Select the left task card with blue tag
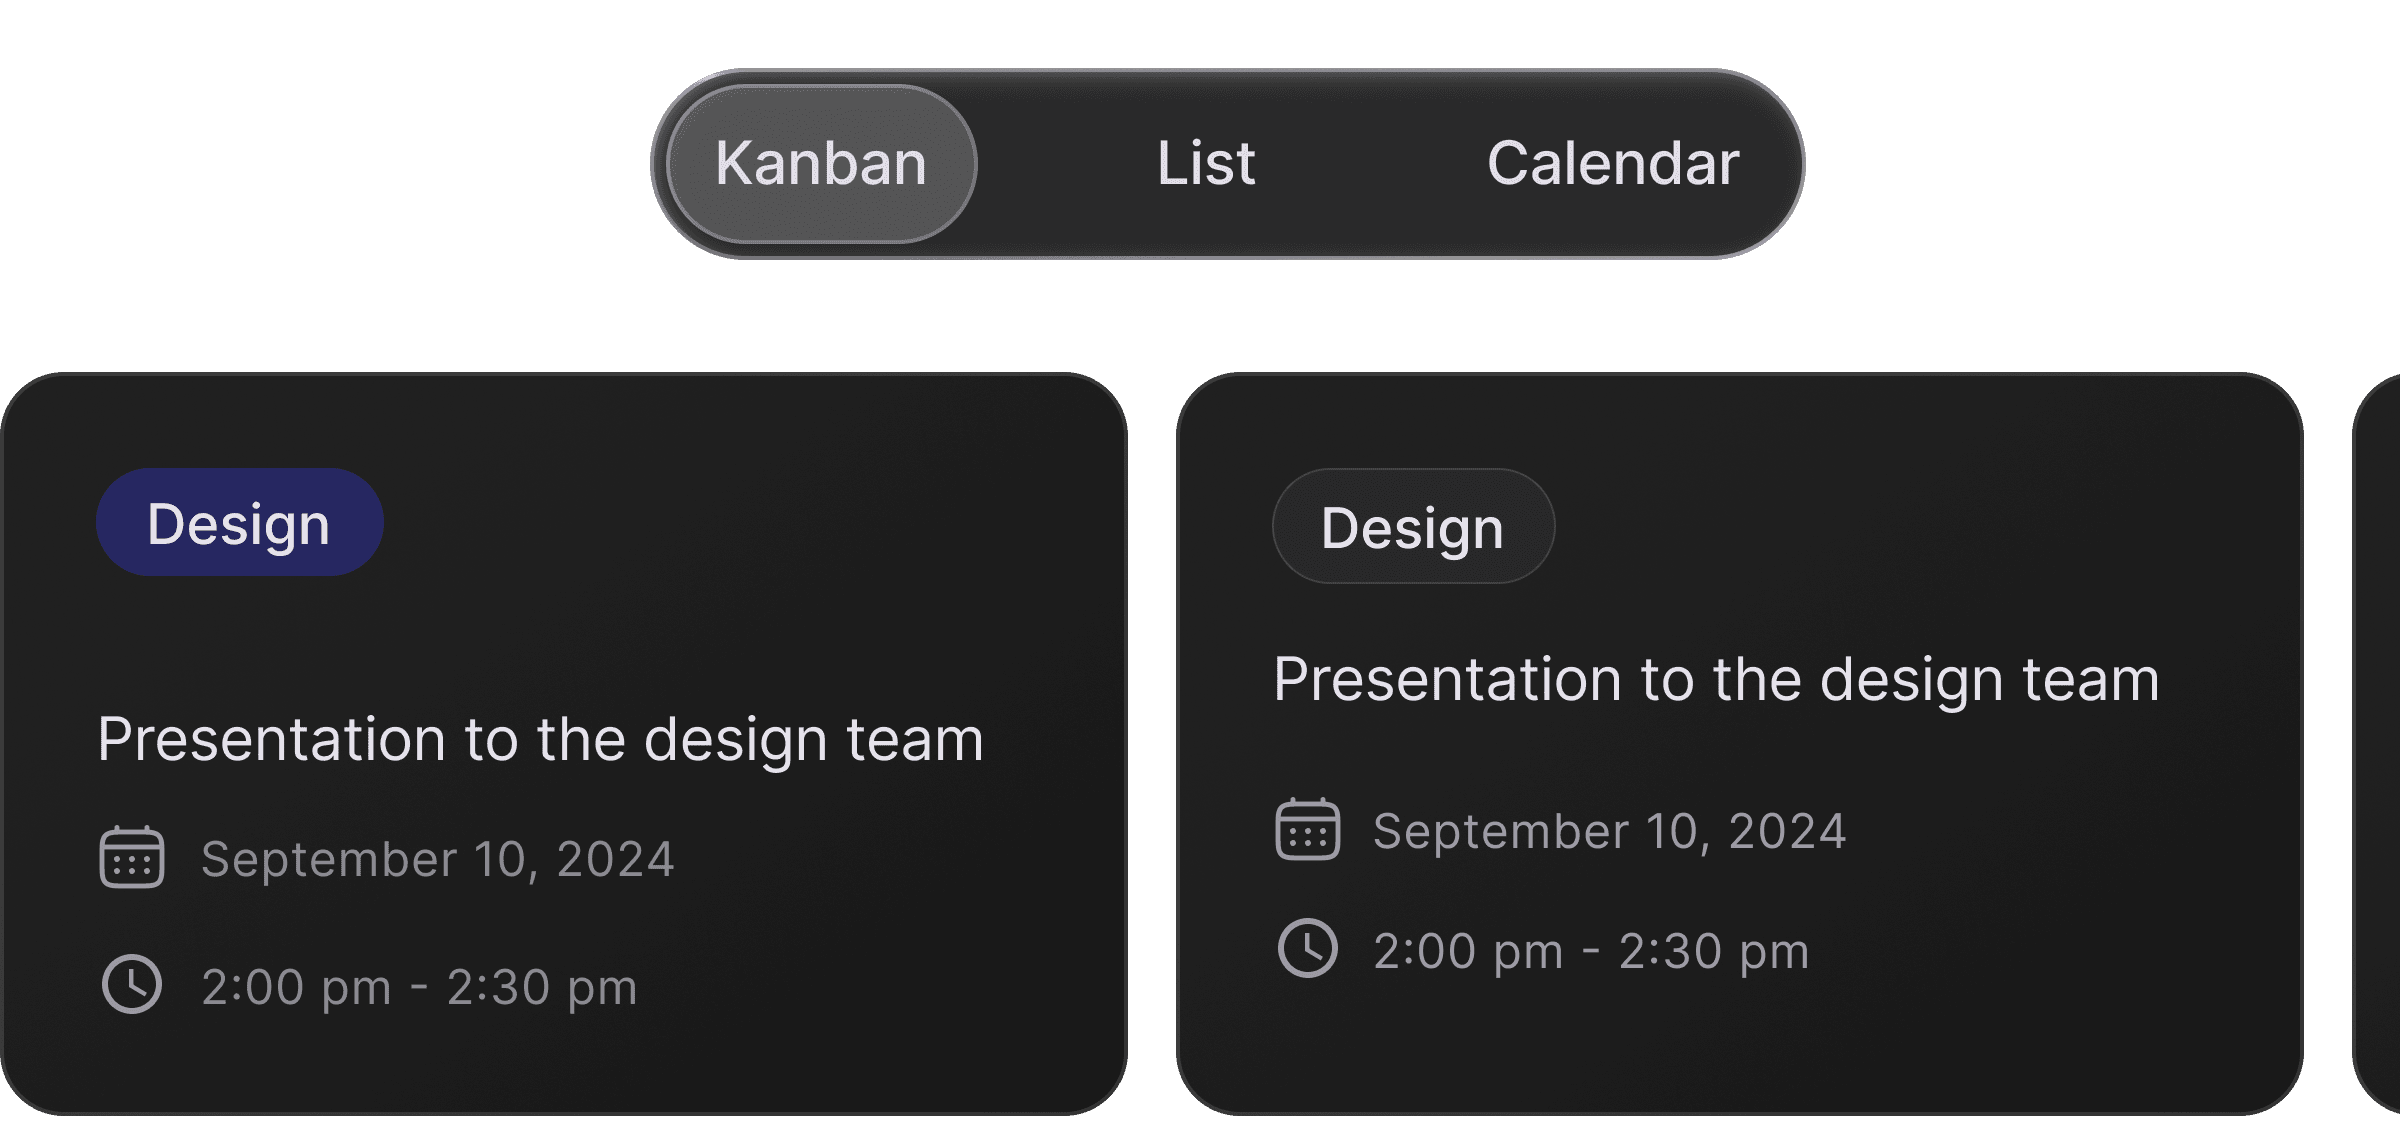 point(564,744)
